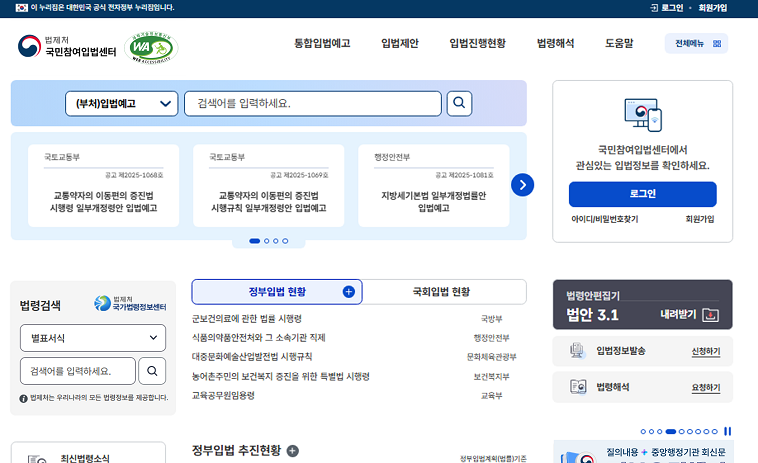Image resolution: width=758 pixels, height=463 pixels.
Task: Open the 군보건의료에 관한 법률 시행령 entry
Action: 246,318
